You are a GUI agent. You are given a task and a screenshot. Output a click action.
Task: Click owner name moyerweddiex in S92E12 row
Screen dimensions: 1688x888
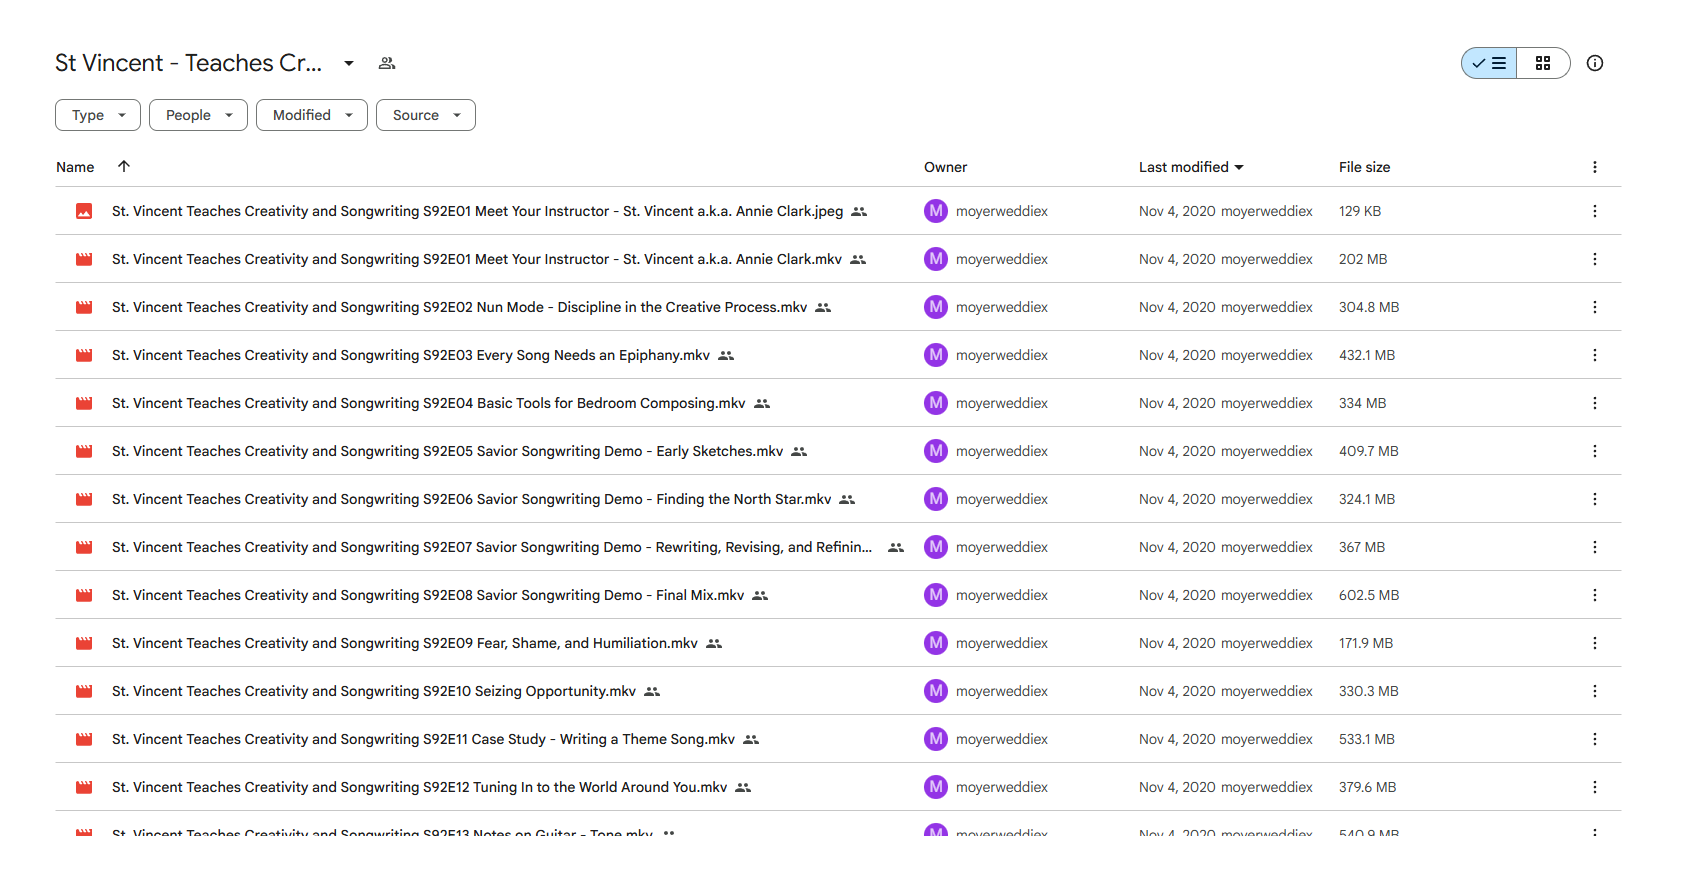[x=1002, y=787]
